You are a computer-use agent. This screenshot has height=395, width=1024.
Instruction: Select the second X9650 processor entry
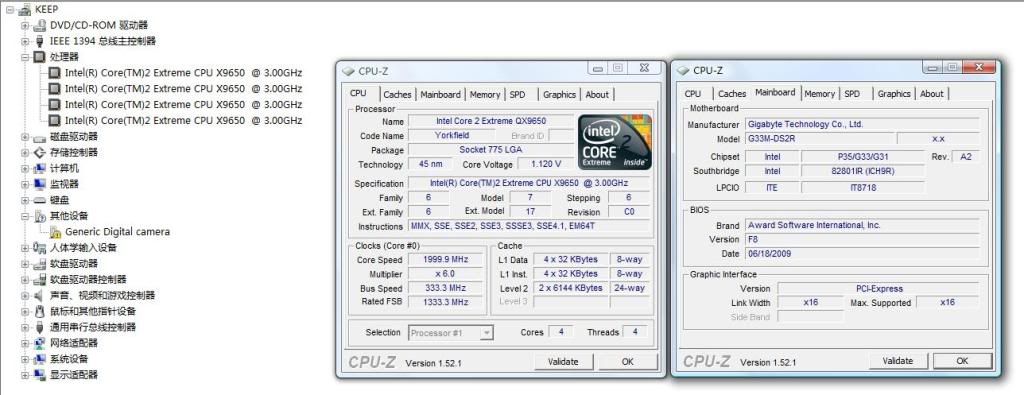[183, 89]
